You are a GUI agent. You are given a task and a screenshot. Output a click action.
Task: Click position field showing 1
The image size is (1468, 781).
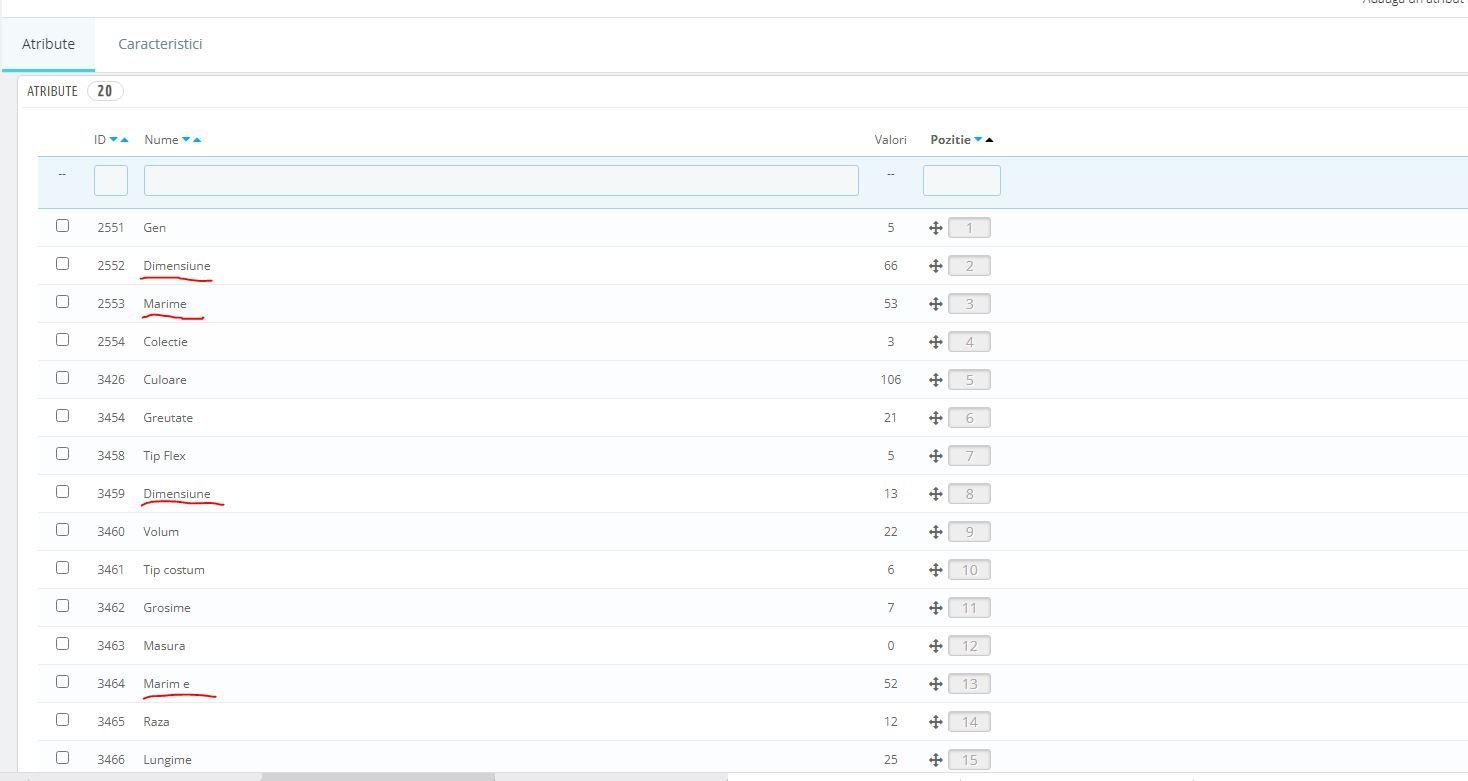tap(969, 228)
